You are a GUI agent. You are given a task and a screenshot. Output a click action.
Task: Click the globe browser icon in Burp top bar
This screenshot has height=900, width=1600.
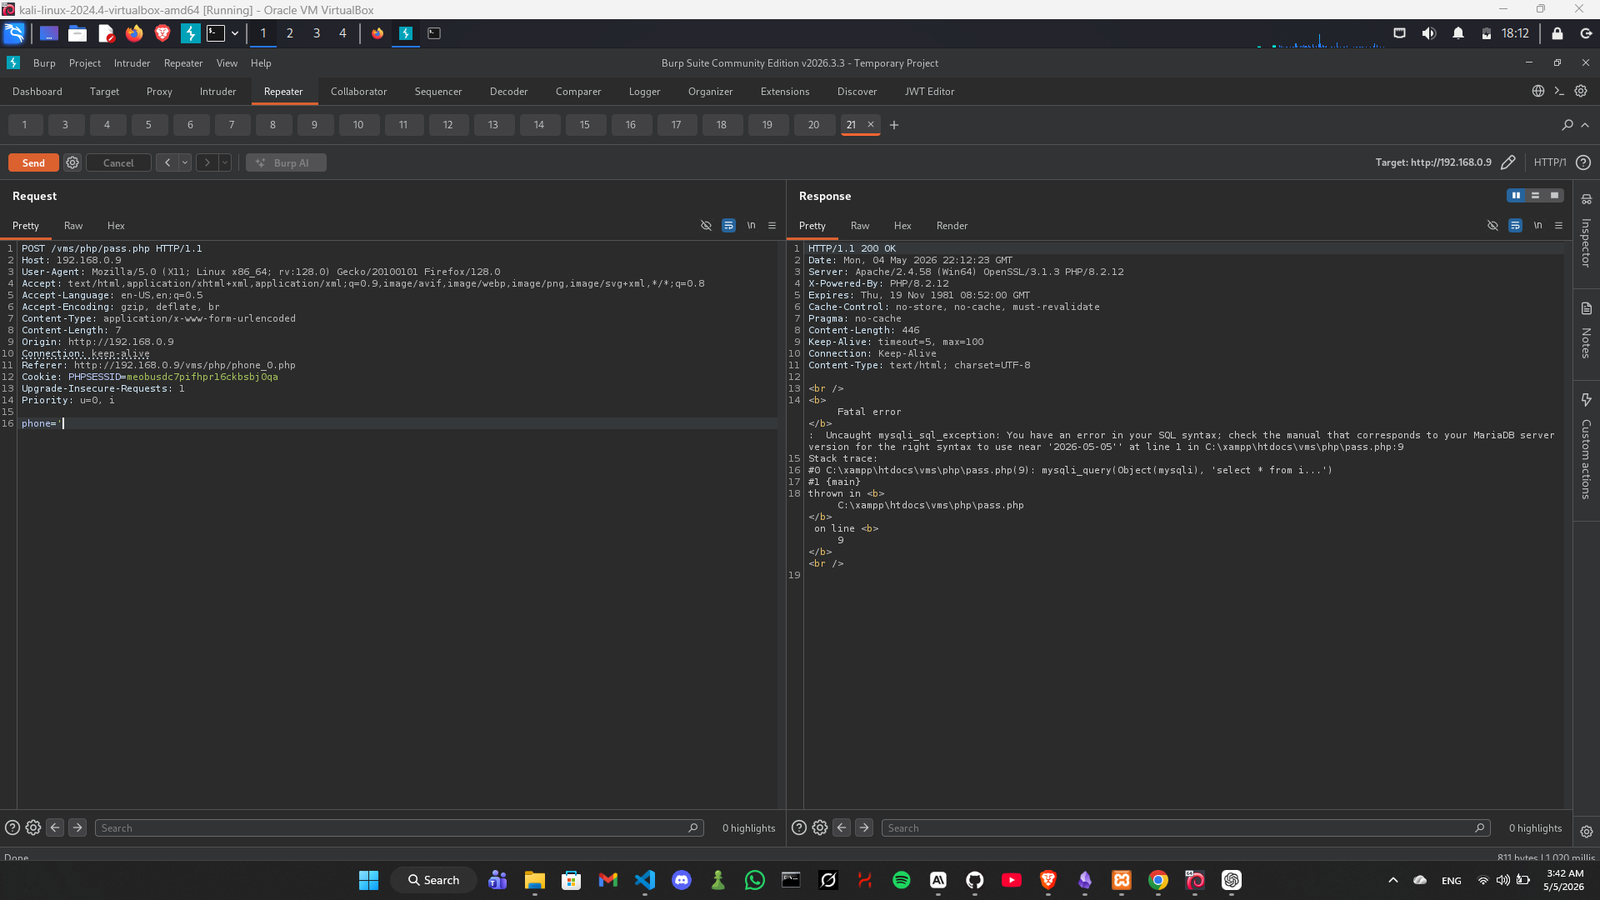coord(1538,91)
